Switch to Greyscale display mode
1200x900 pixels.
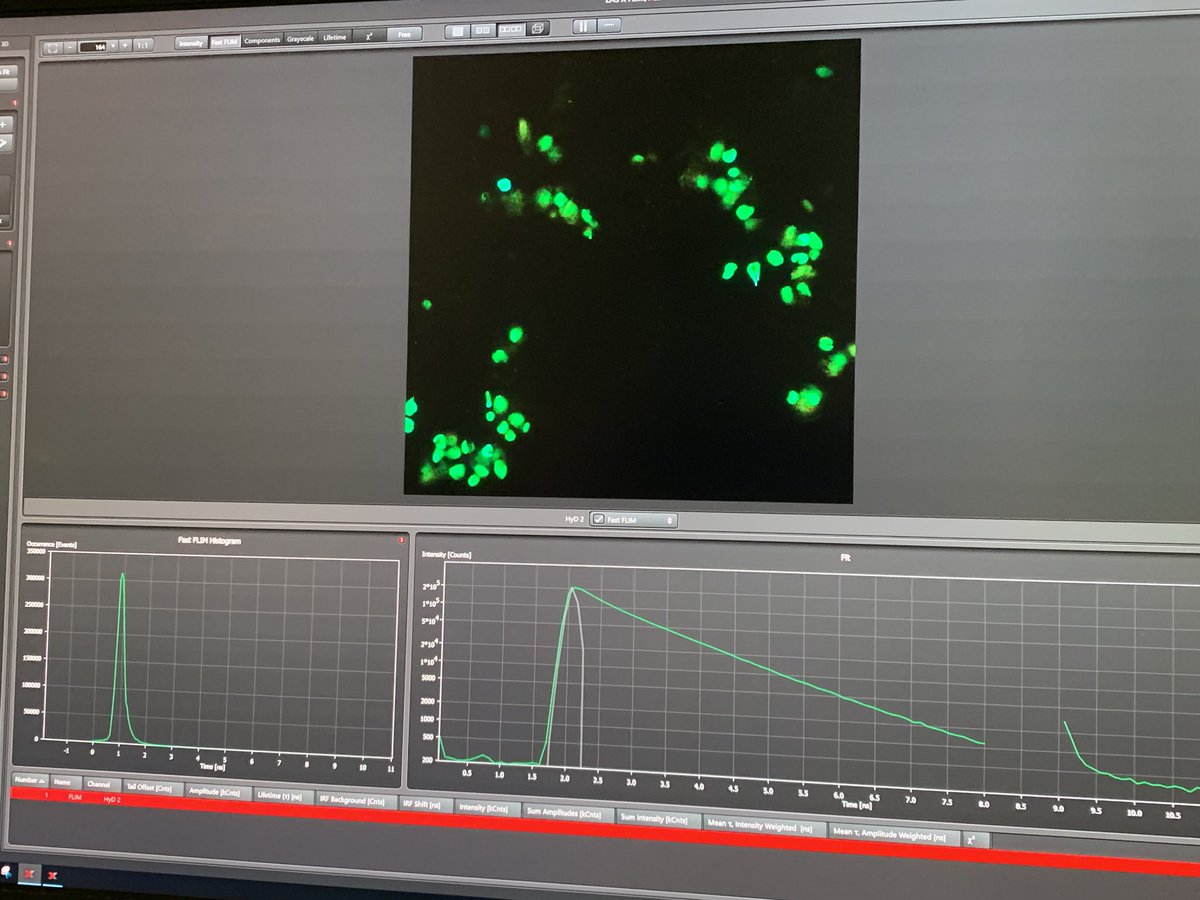pyautogui.click(x=300, y=39)
